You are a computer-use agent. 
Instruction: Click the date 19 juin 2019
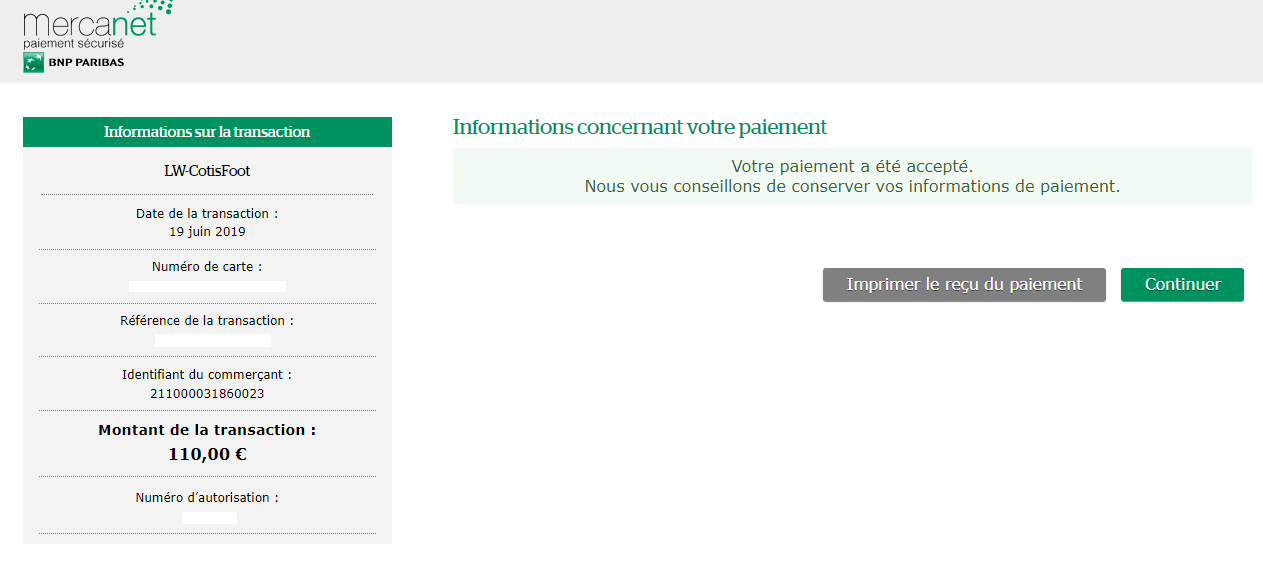click(x=207, y=231)
